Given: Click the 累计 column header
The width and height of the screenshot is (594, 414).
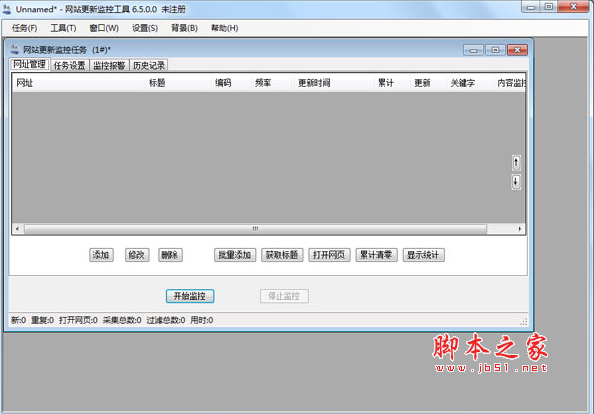Looking at the screenshot, I should 392,83.
